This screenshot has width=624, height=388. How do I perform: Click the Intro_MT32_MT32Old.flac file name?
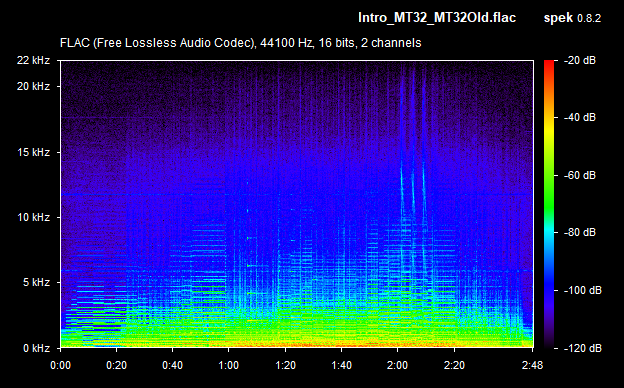click(437, 18)
